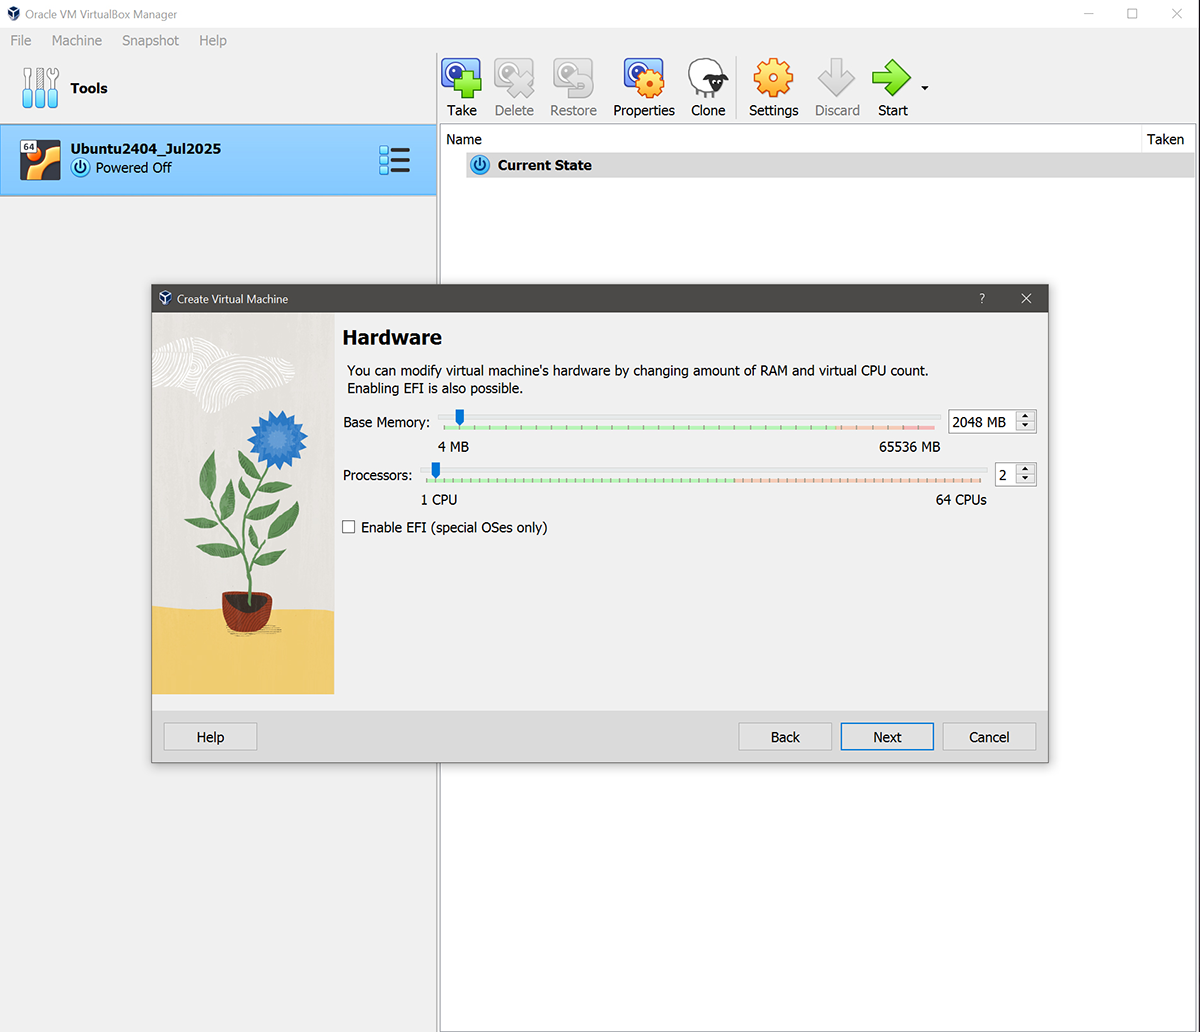Click the Clone sheep icon
The image size is (1200, 1032).
pos(708,78)
